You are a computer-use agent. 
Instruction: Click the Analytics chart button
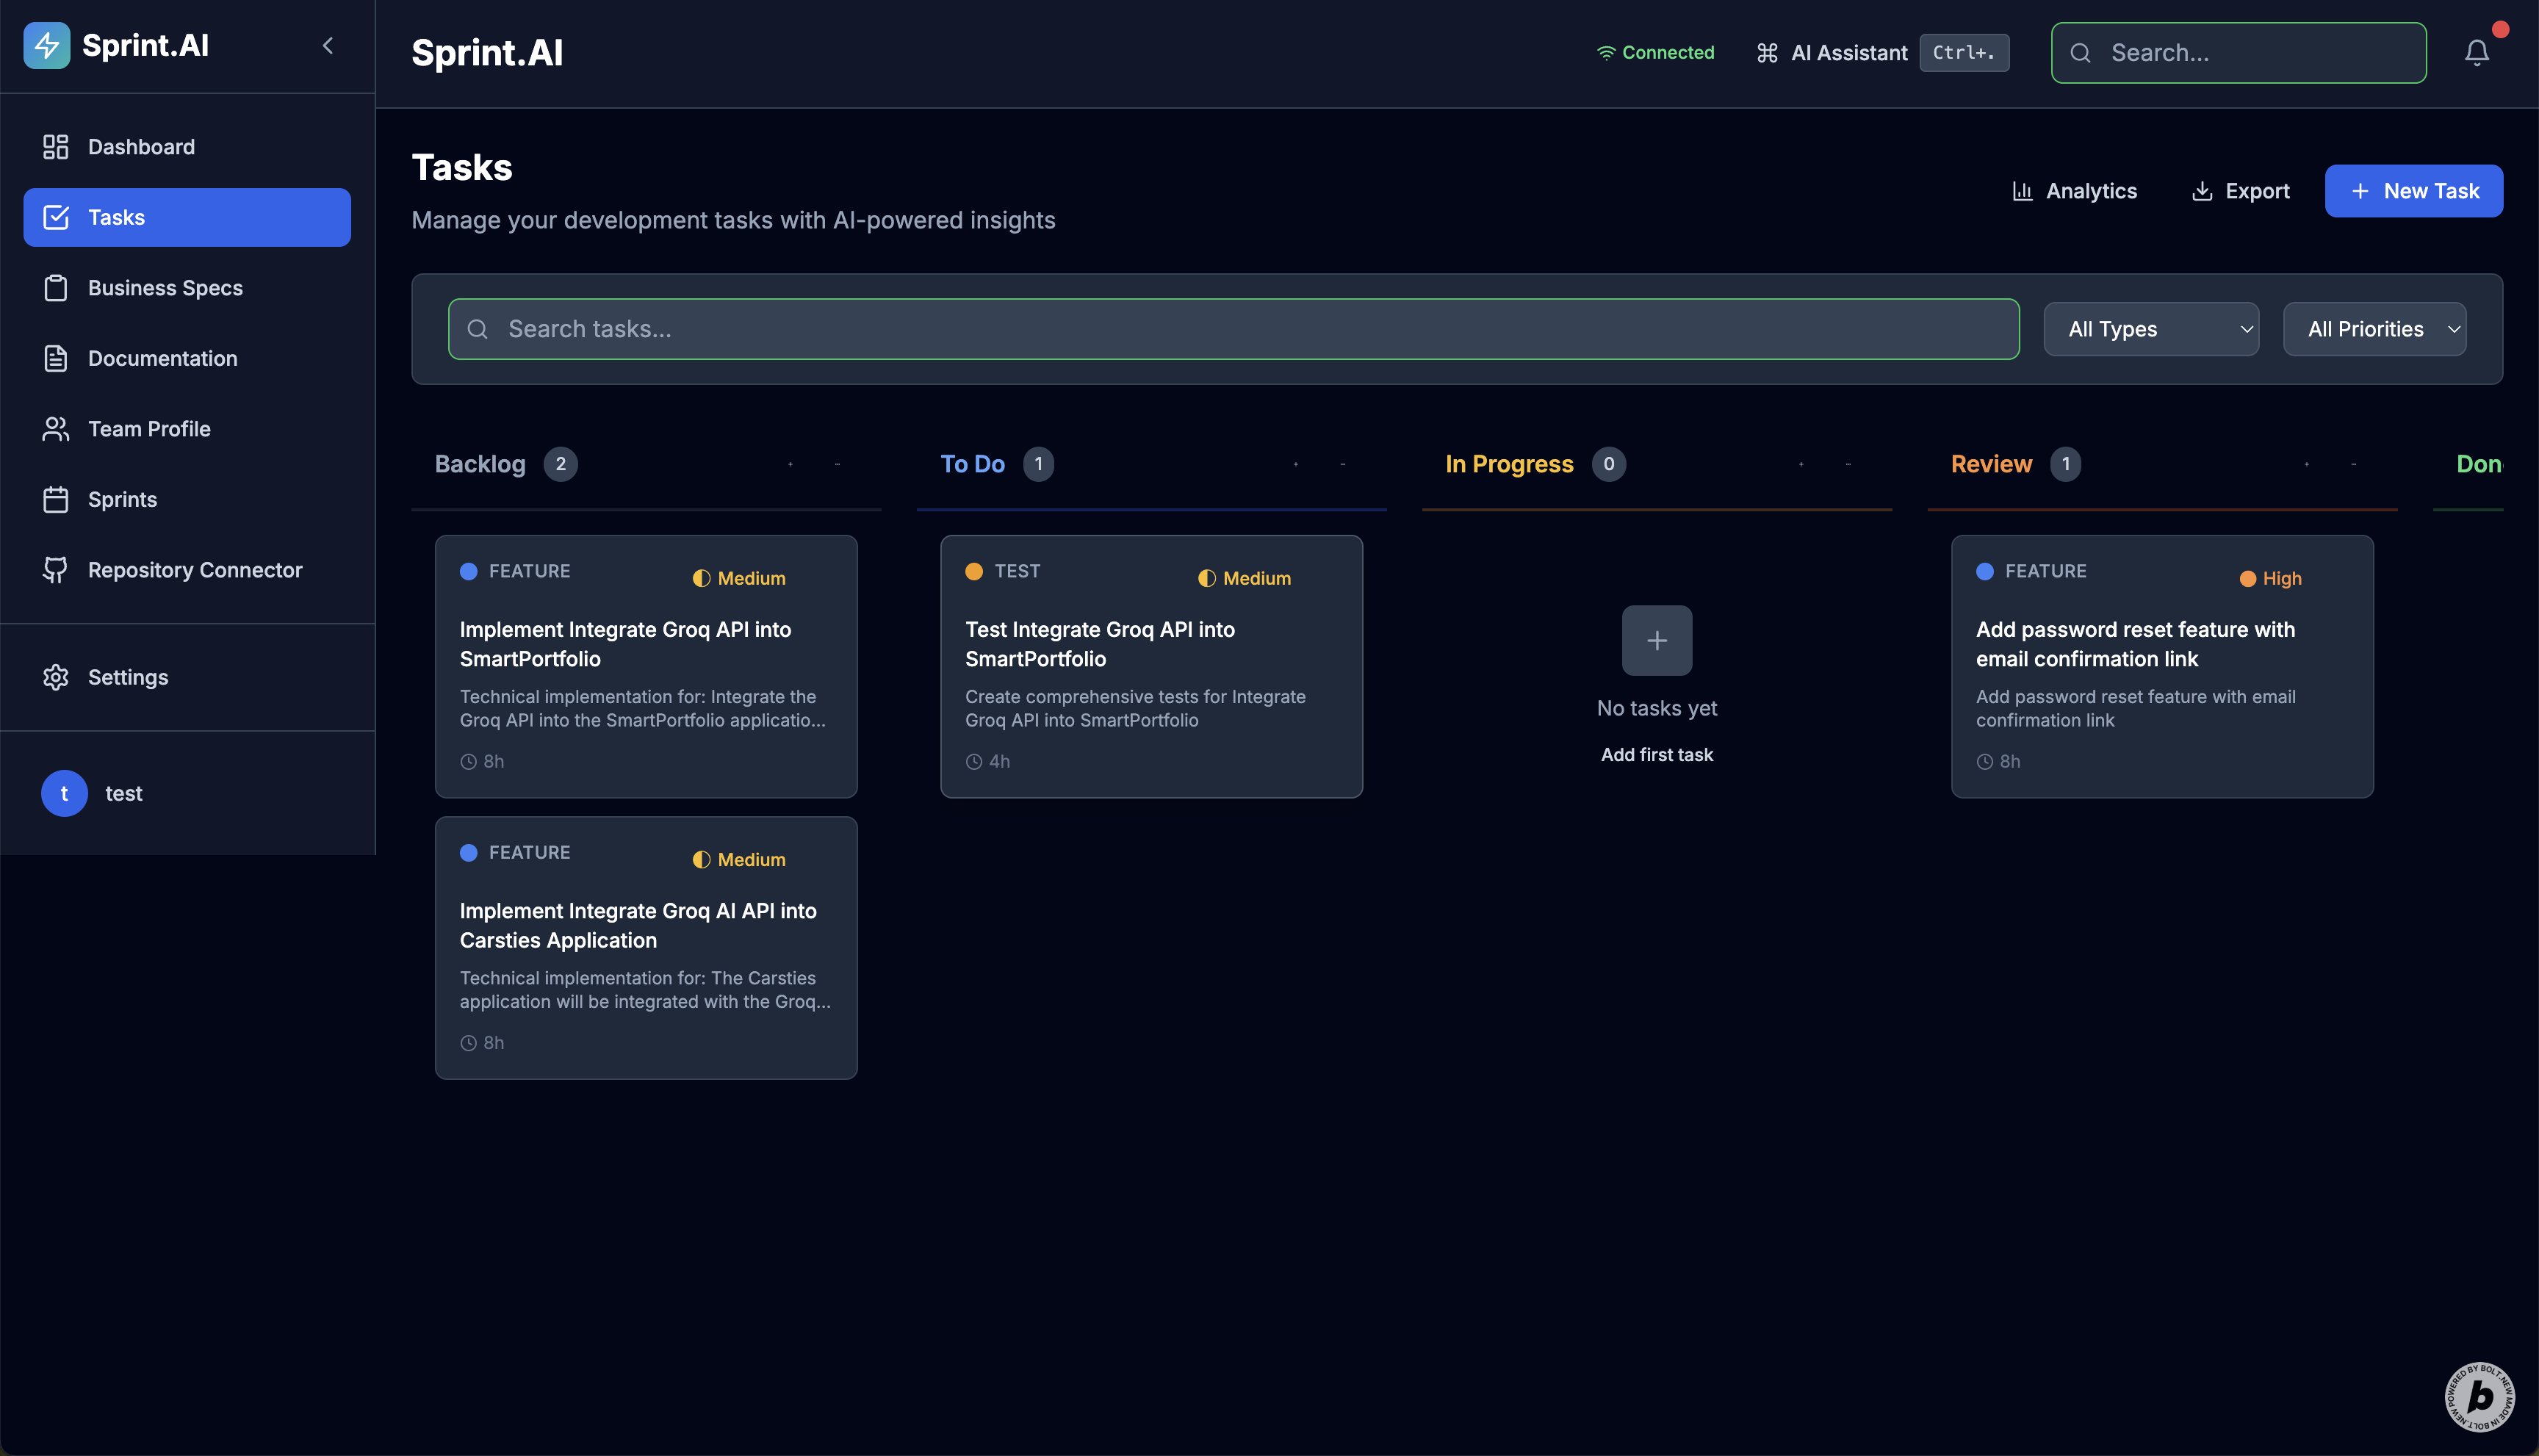[x=2074, y=191]
